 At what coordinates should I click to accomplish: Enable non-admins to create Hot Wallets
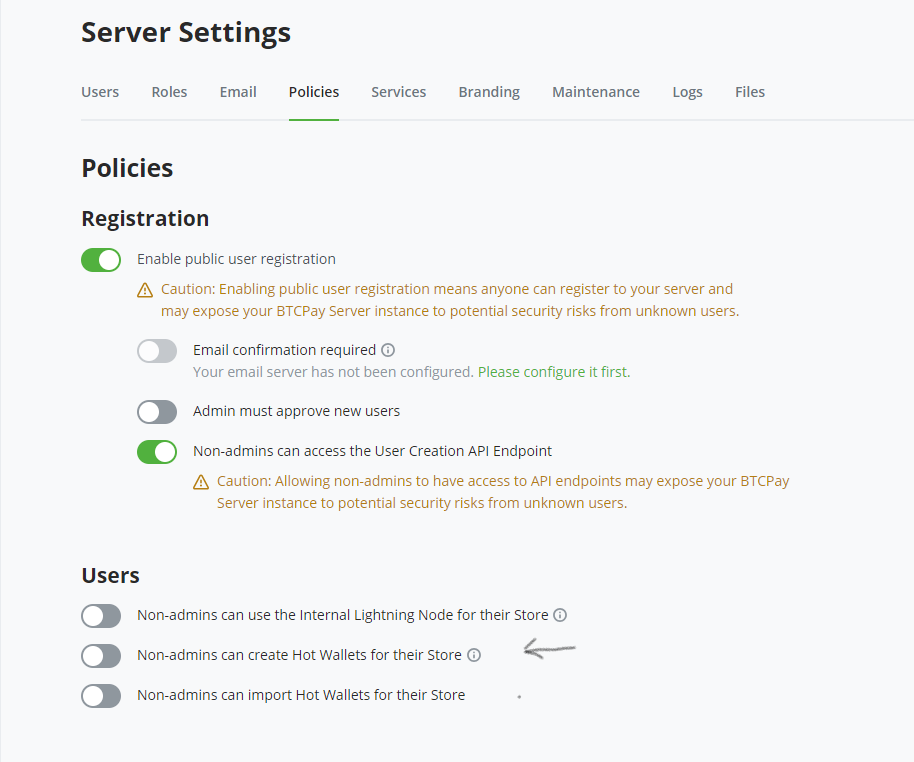[101, 655]
